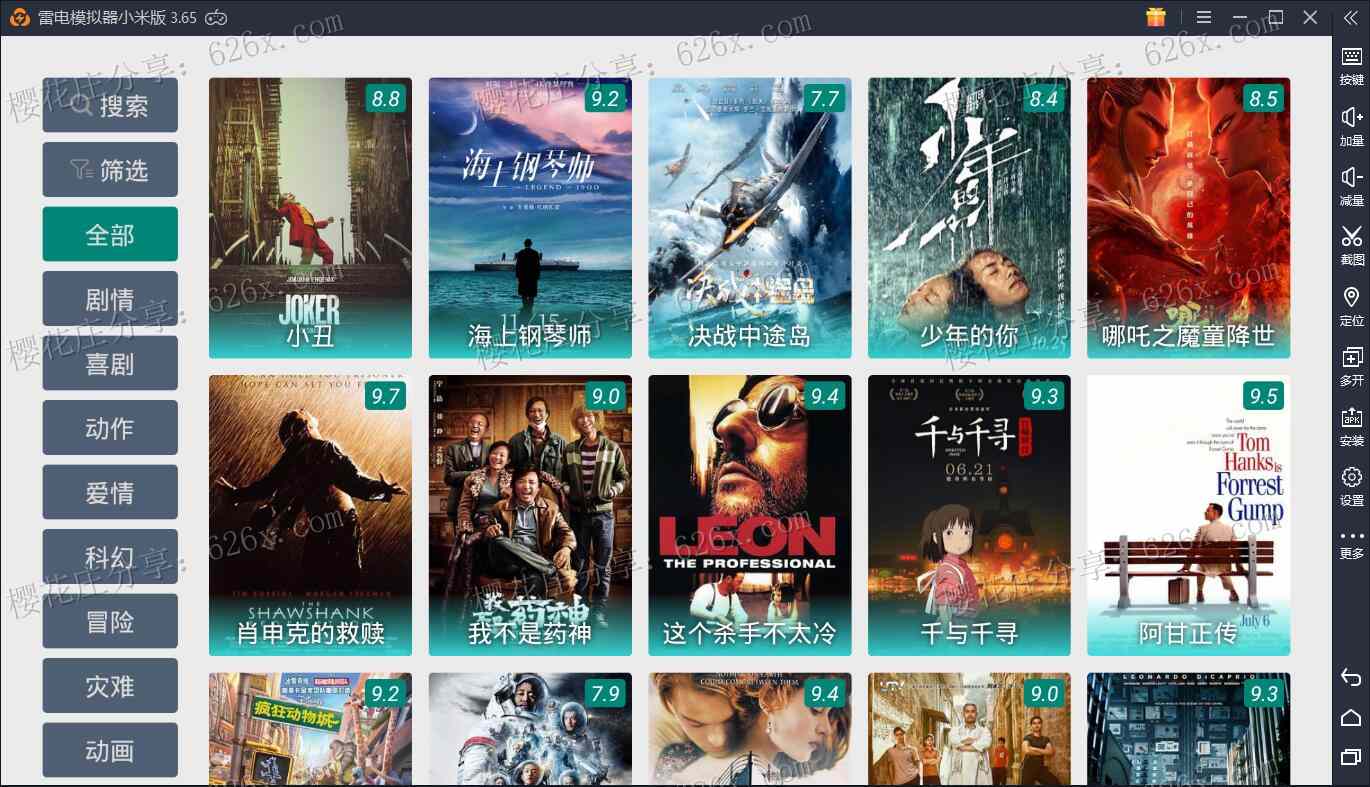Click the gift box icon in title bar

click(x=1156, y=17)
